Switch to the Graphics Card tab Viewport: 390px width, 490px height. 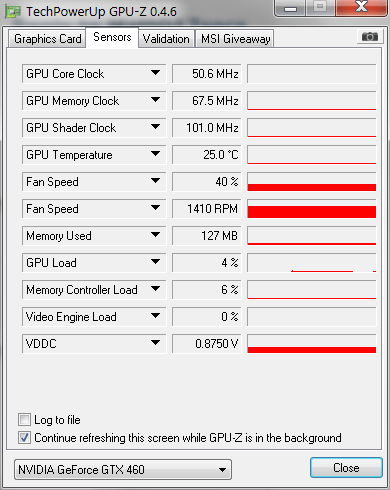pos(47,39)
